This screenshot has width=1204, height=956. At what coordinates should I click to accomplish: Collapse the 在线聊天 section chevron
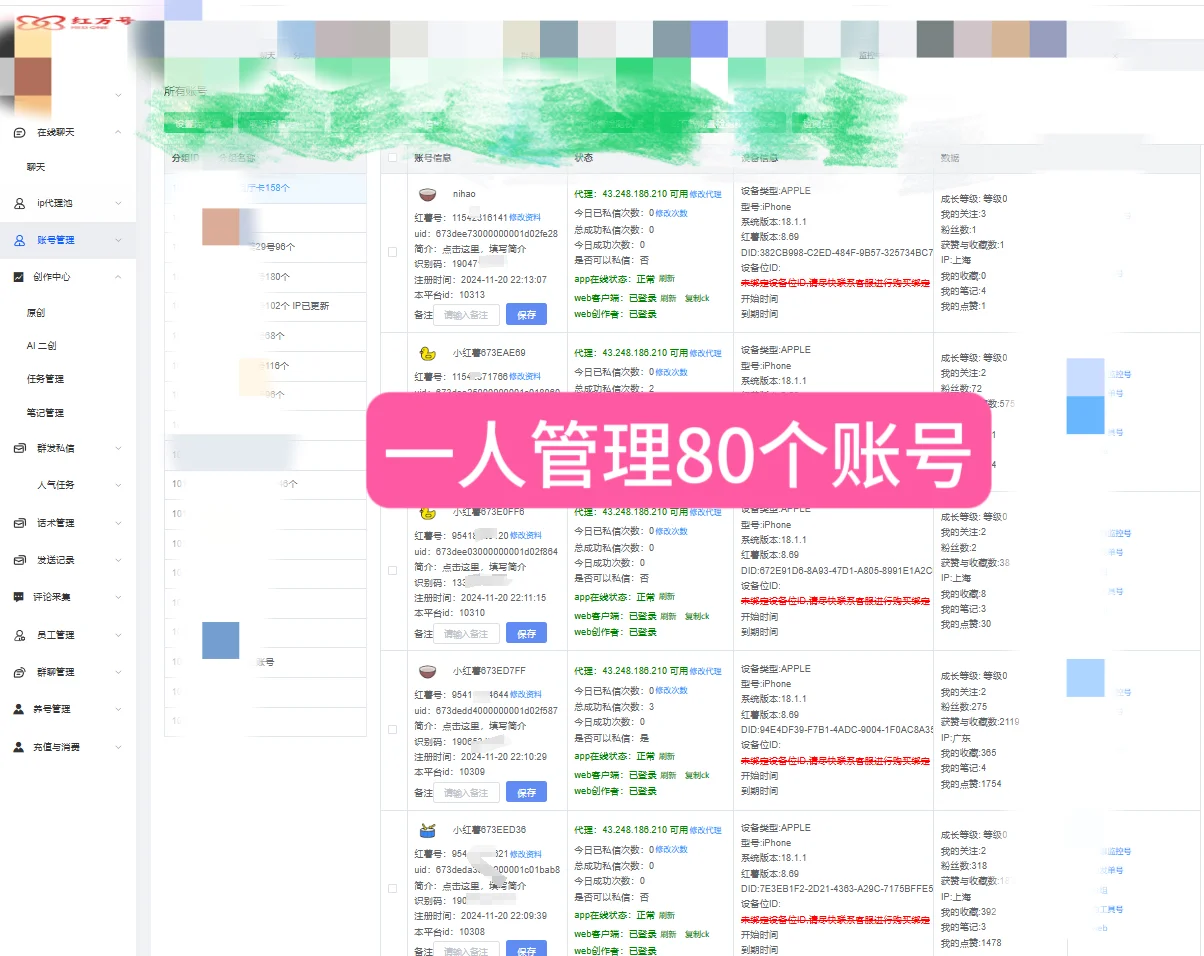pyautogui.click(x=117, y=132)
